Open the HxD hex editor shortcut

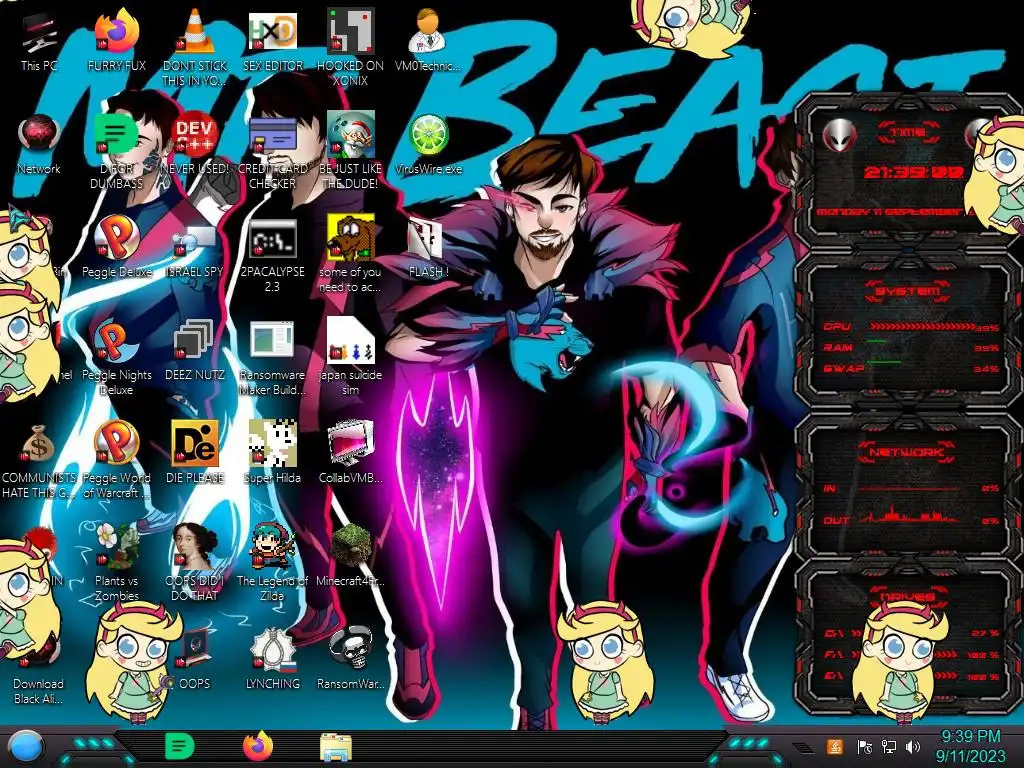coord(273,40)
